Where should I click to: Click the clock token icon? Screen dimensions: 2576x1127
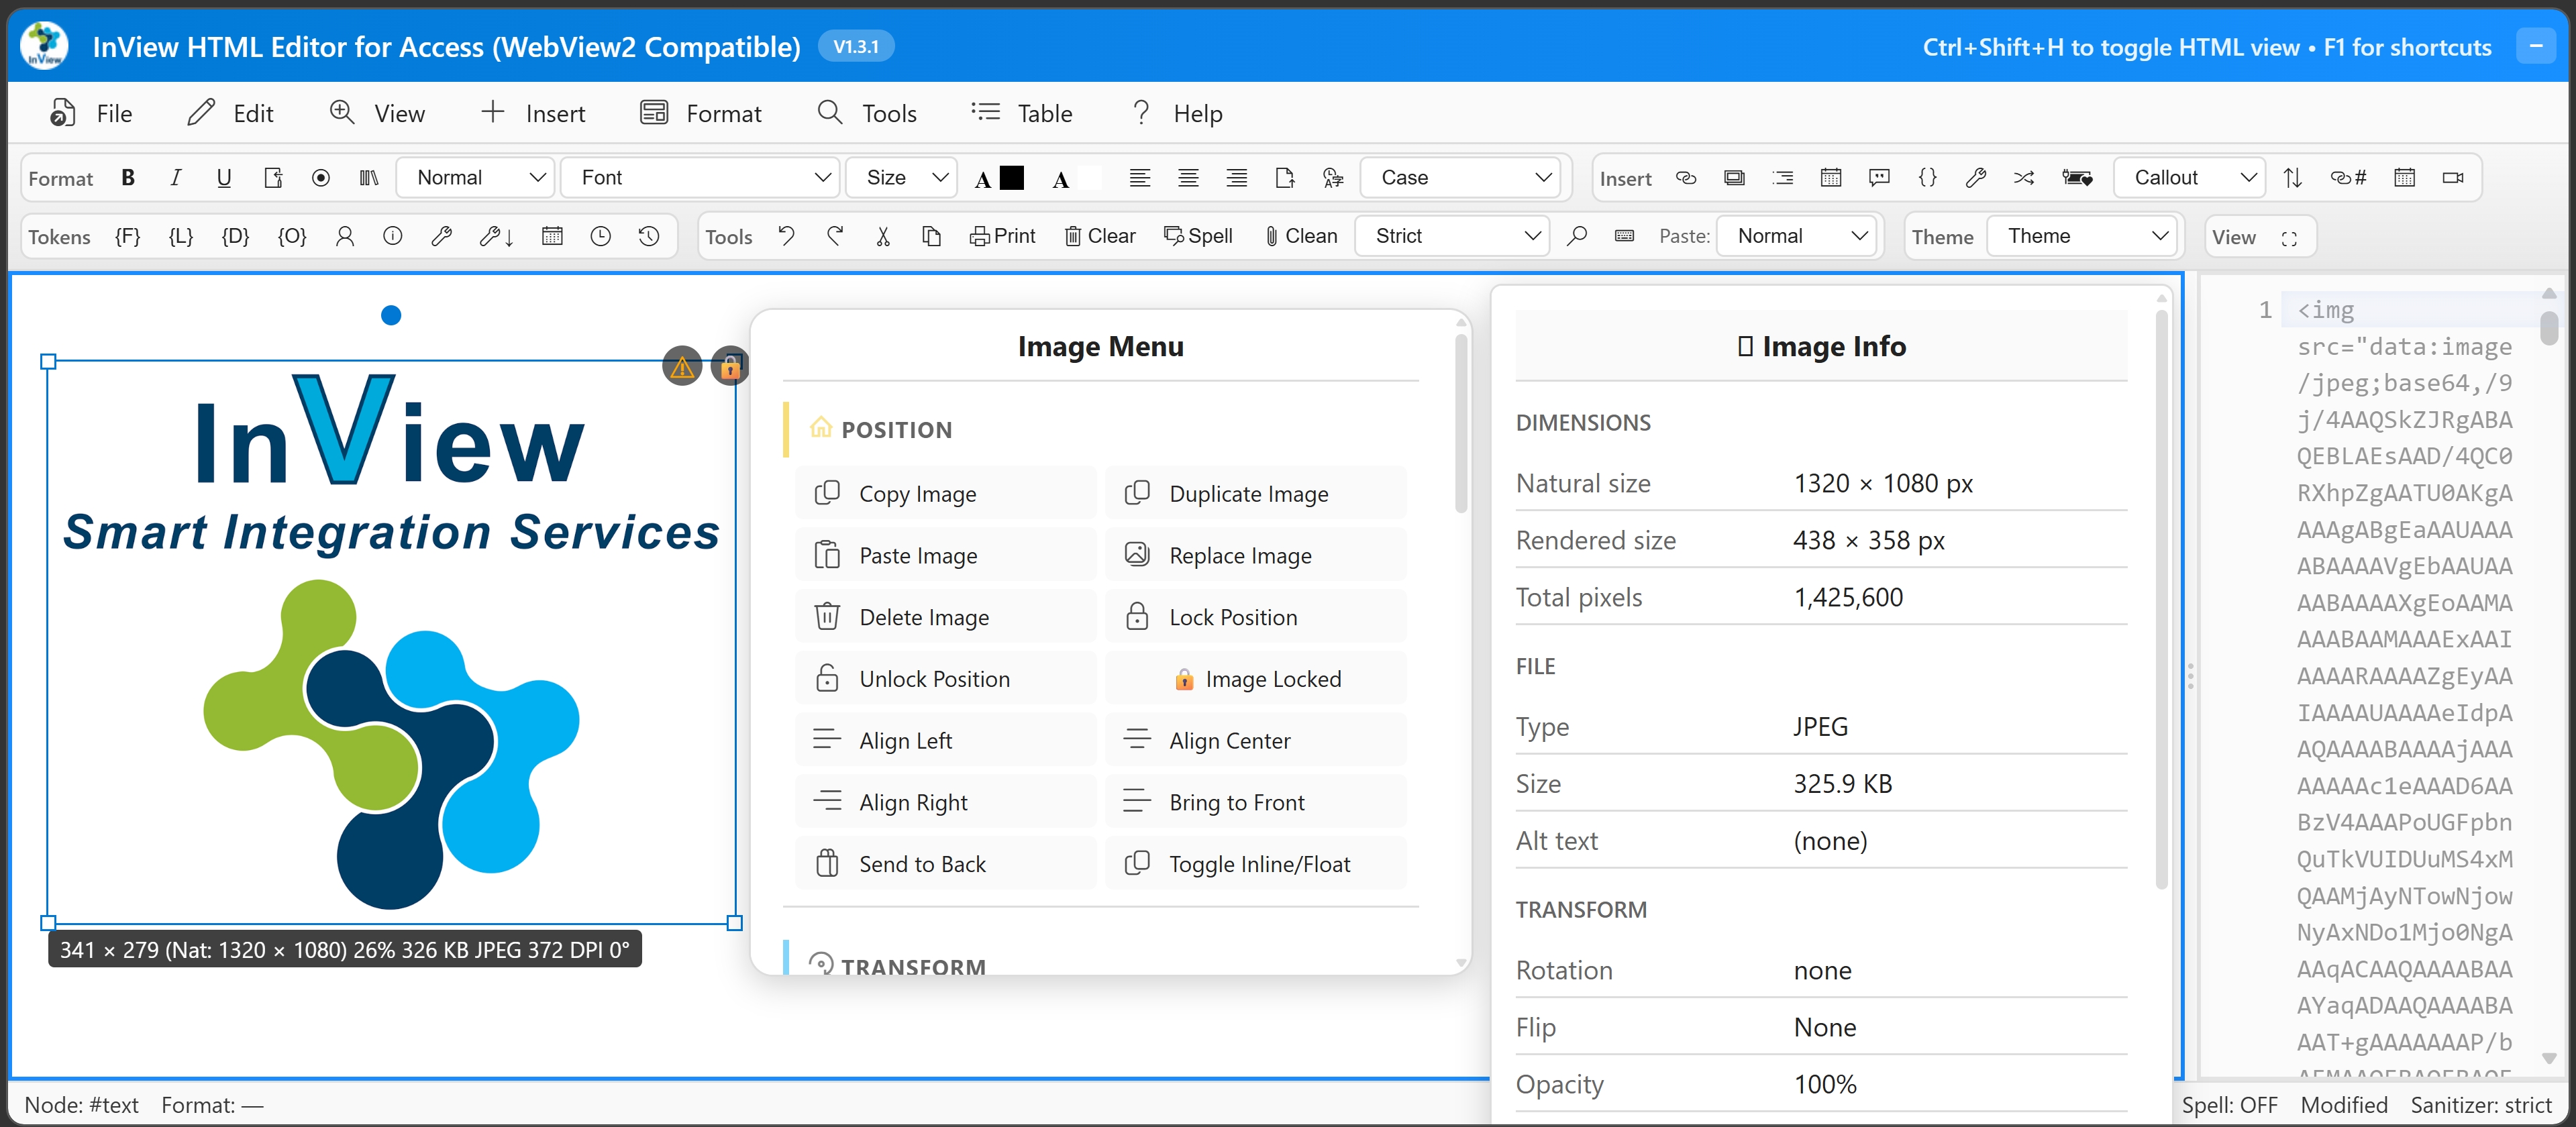[x=601, y=237]
